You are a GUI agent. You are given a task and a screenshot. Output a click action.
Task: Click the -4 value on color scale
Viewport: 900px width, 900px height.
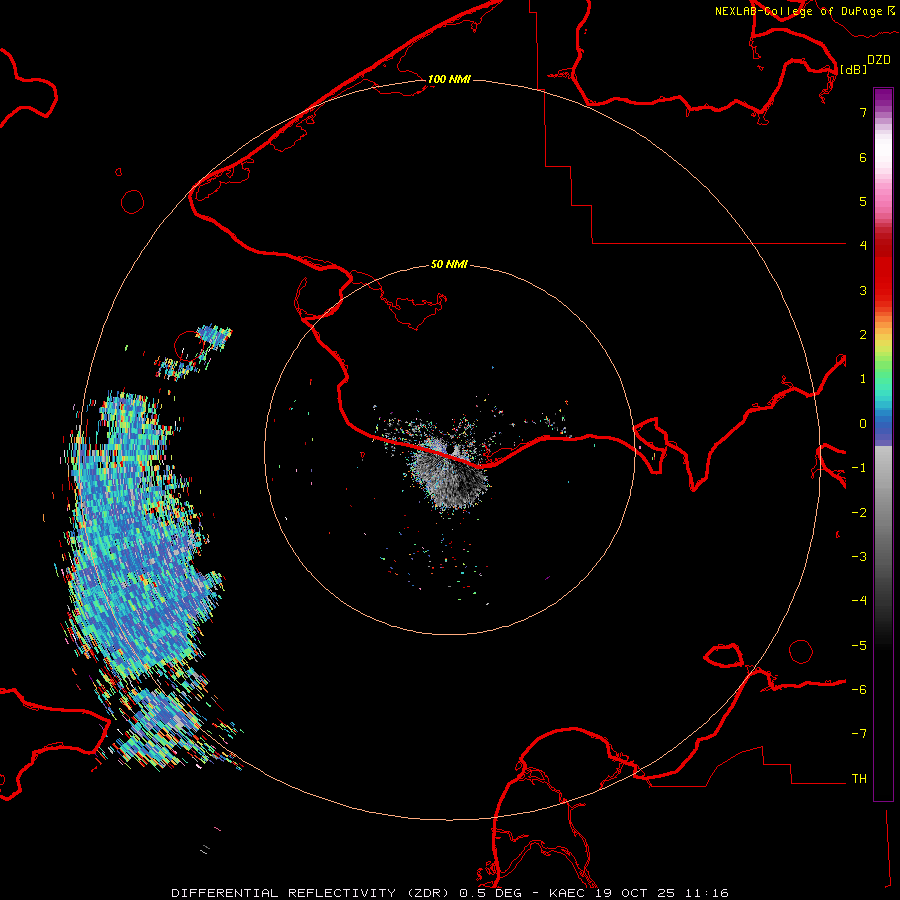coord(859,600)
